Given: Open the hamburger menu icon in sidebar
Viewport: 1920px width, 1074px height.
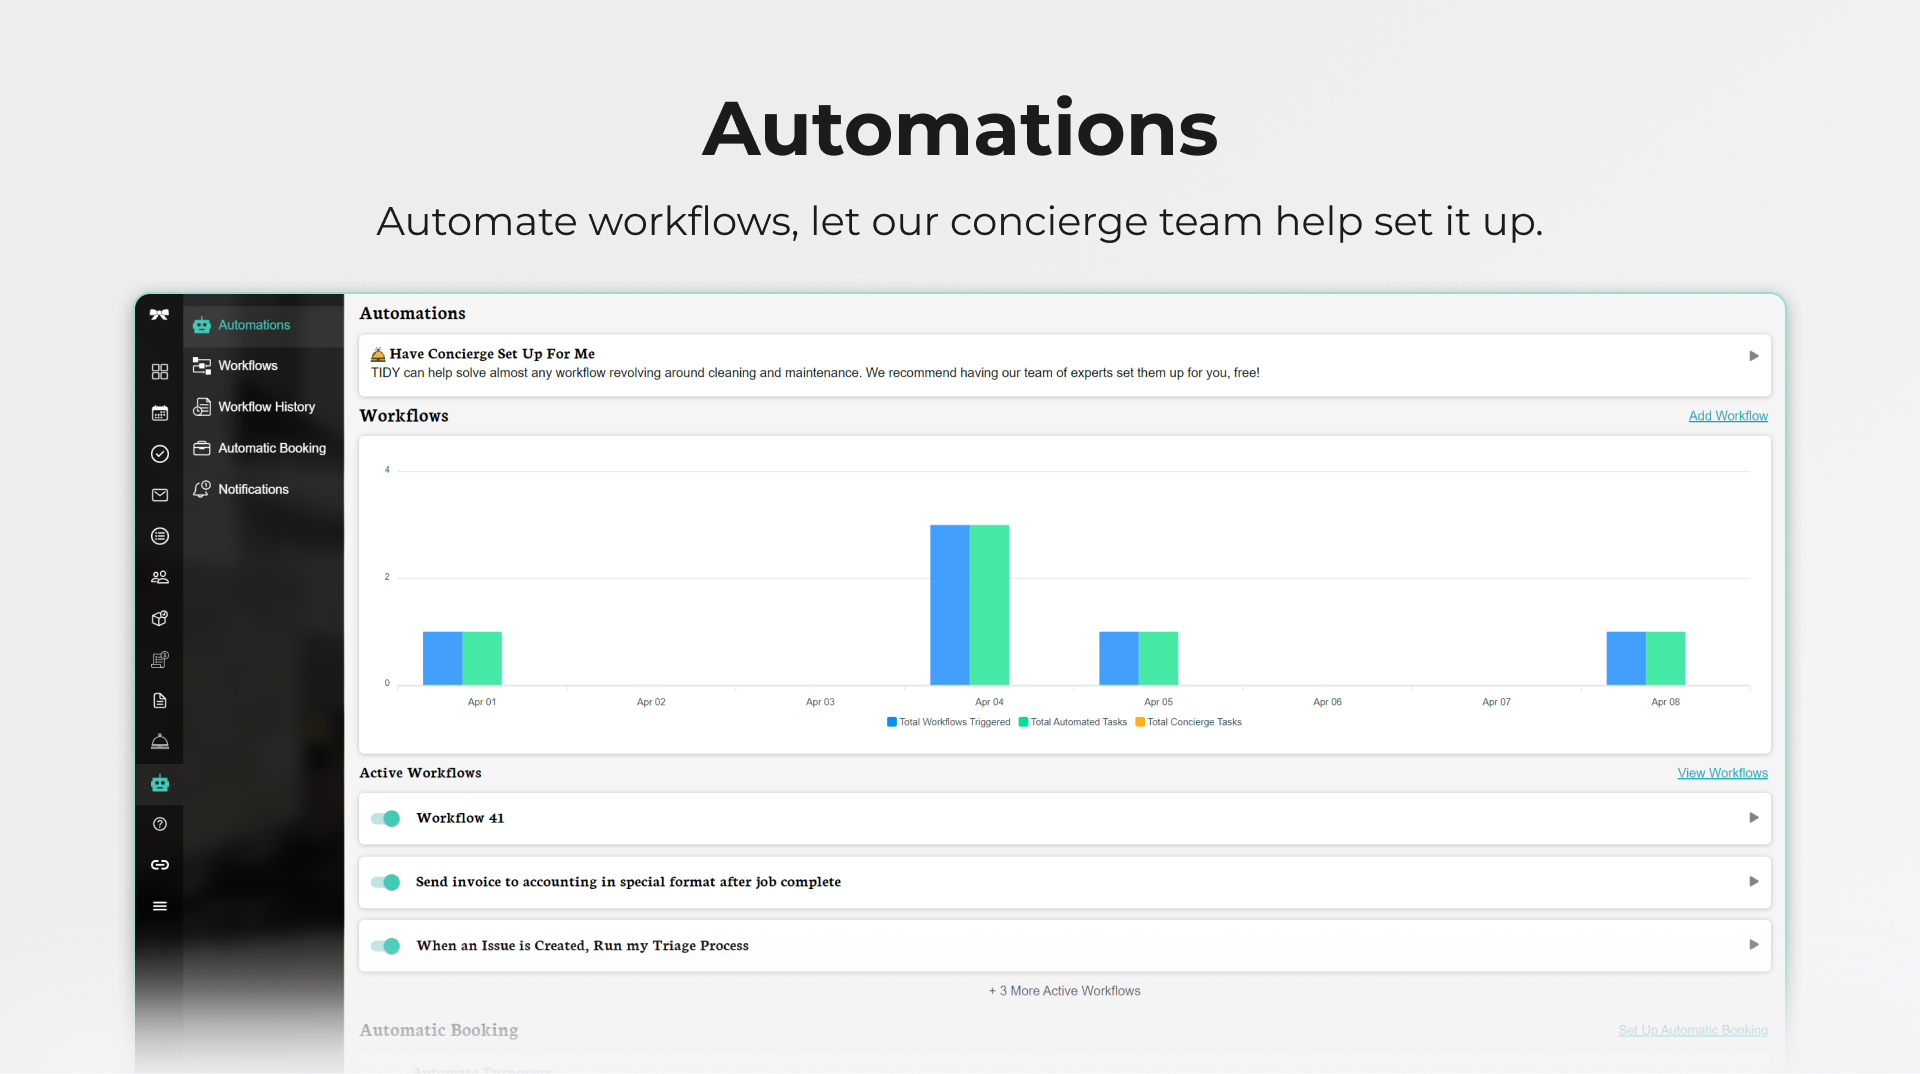Looking at the screenshot, I should pos(159,906).
